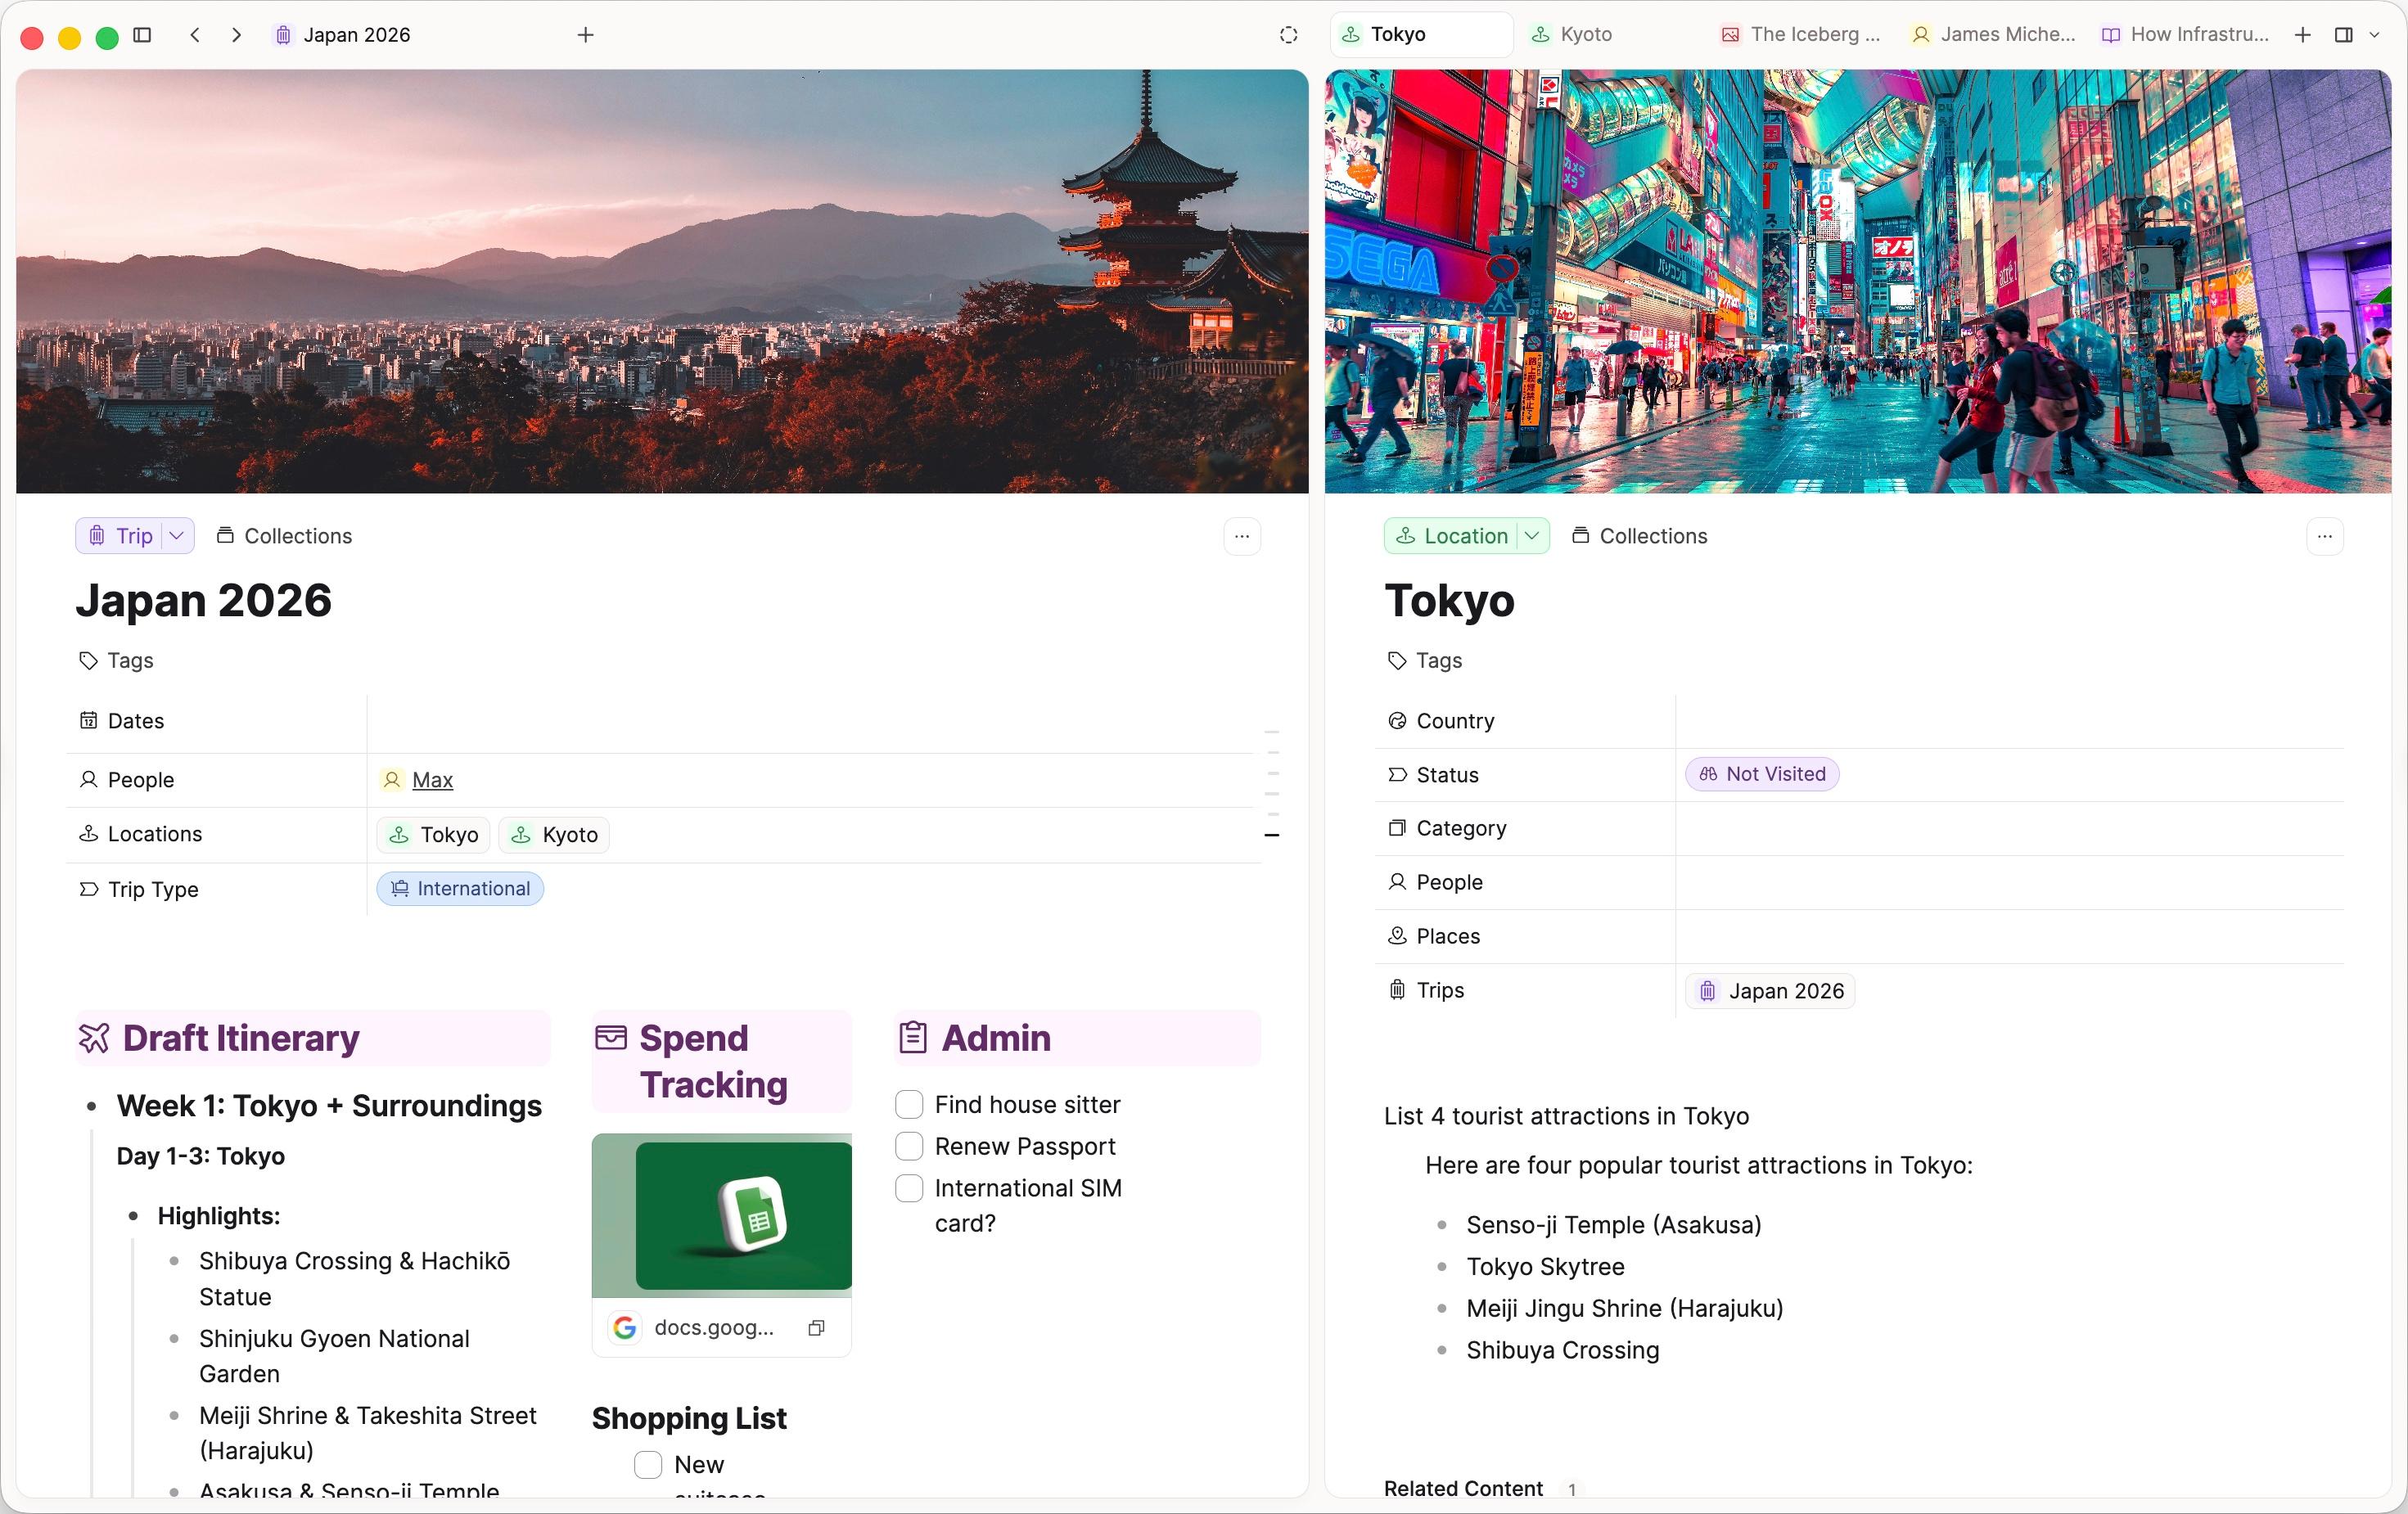Open tab options chevron at far right
The image size is (2408, 1514).
click(x=2375, y=35)
